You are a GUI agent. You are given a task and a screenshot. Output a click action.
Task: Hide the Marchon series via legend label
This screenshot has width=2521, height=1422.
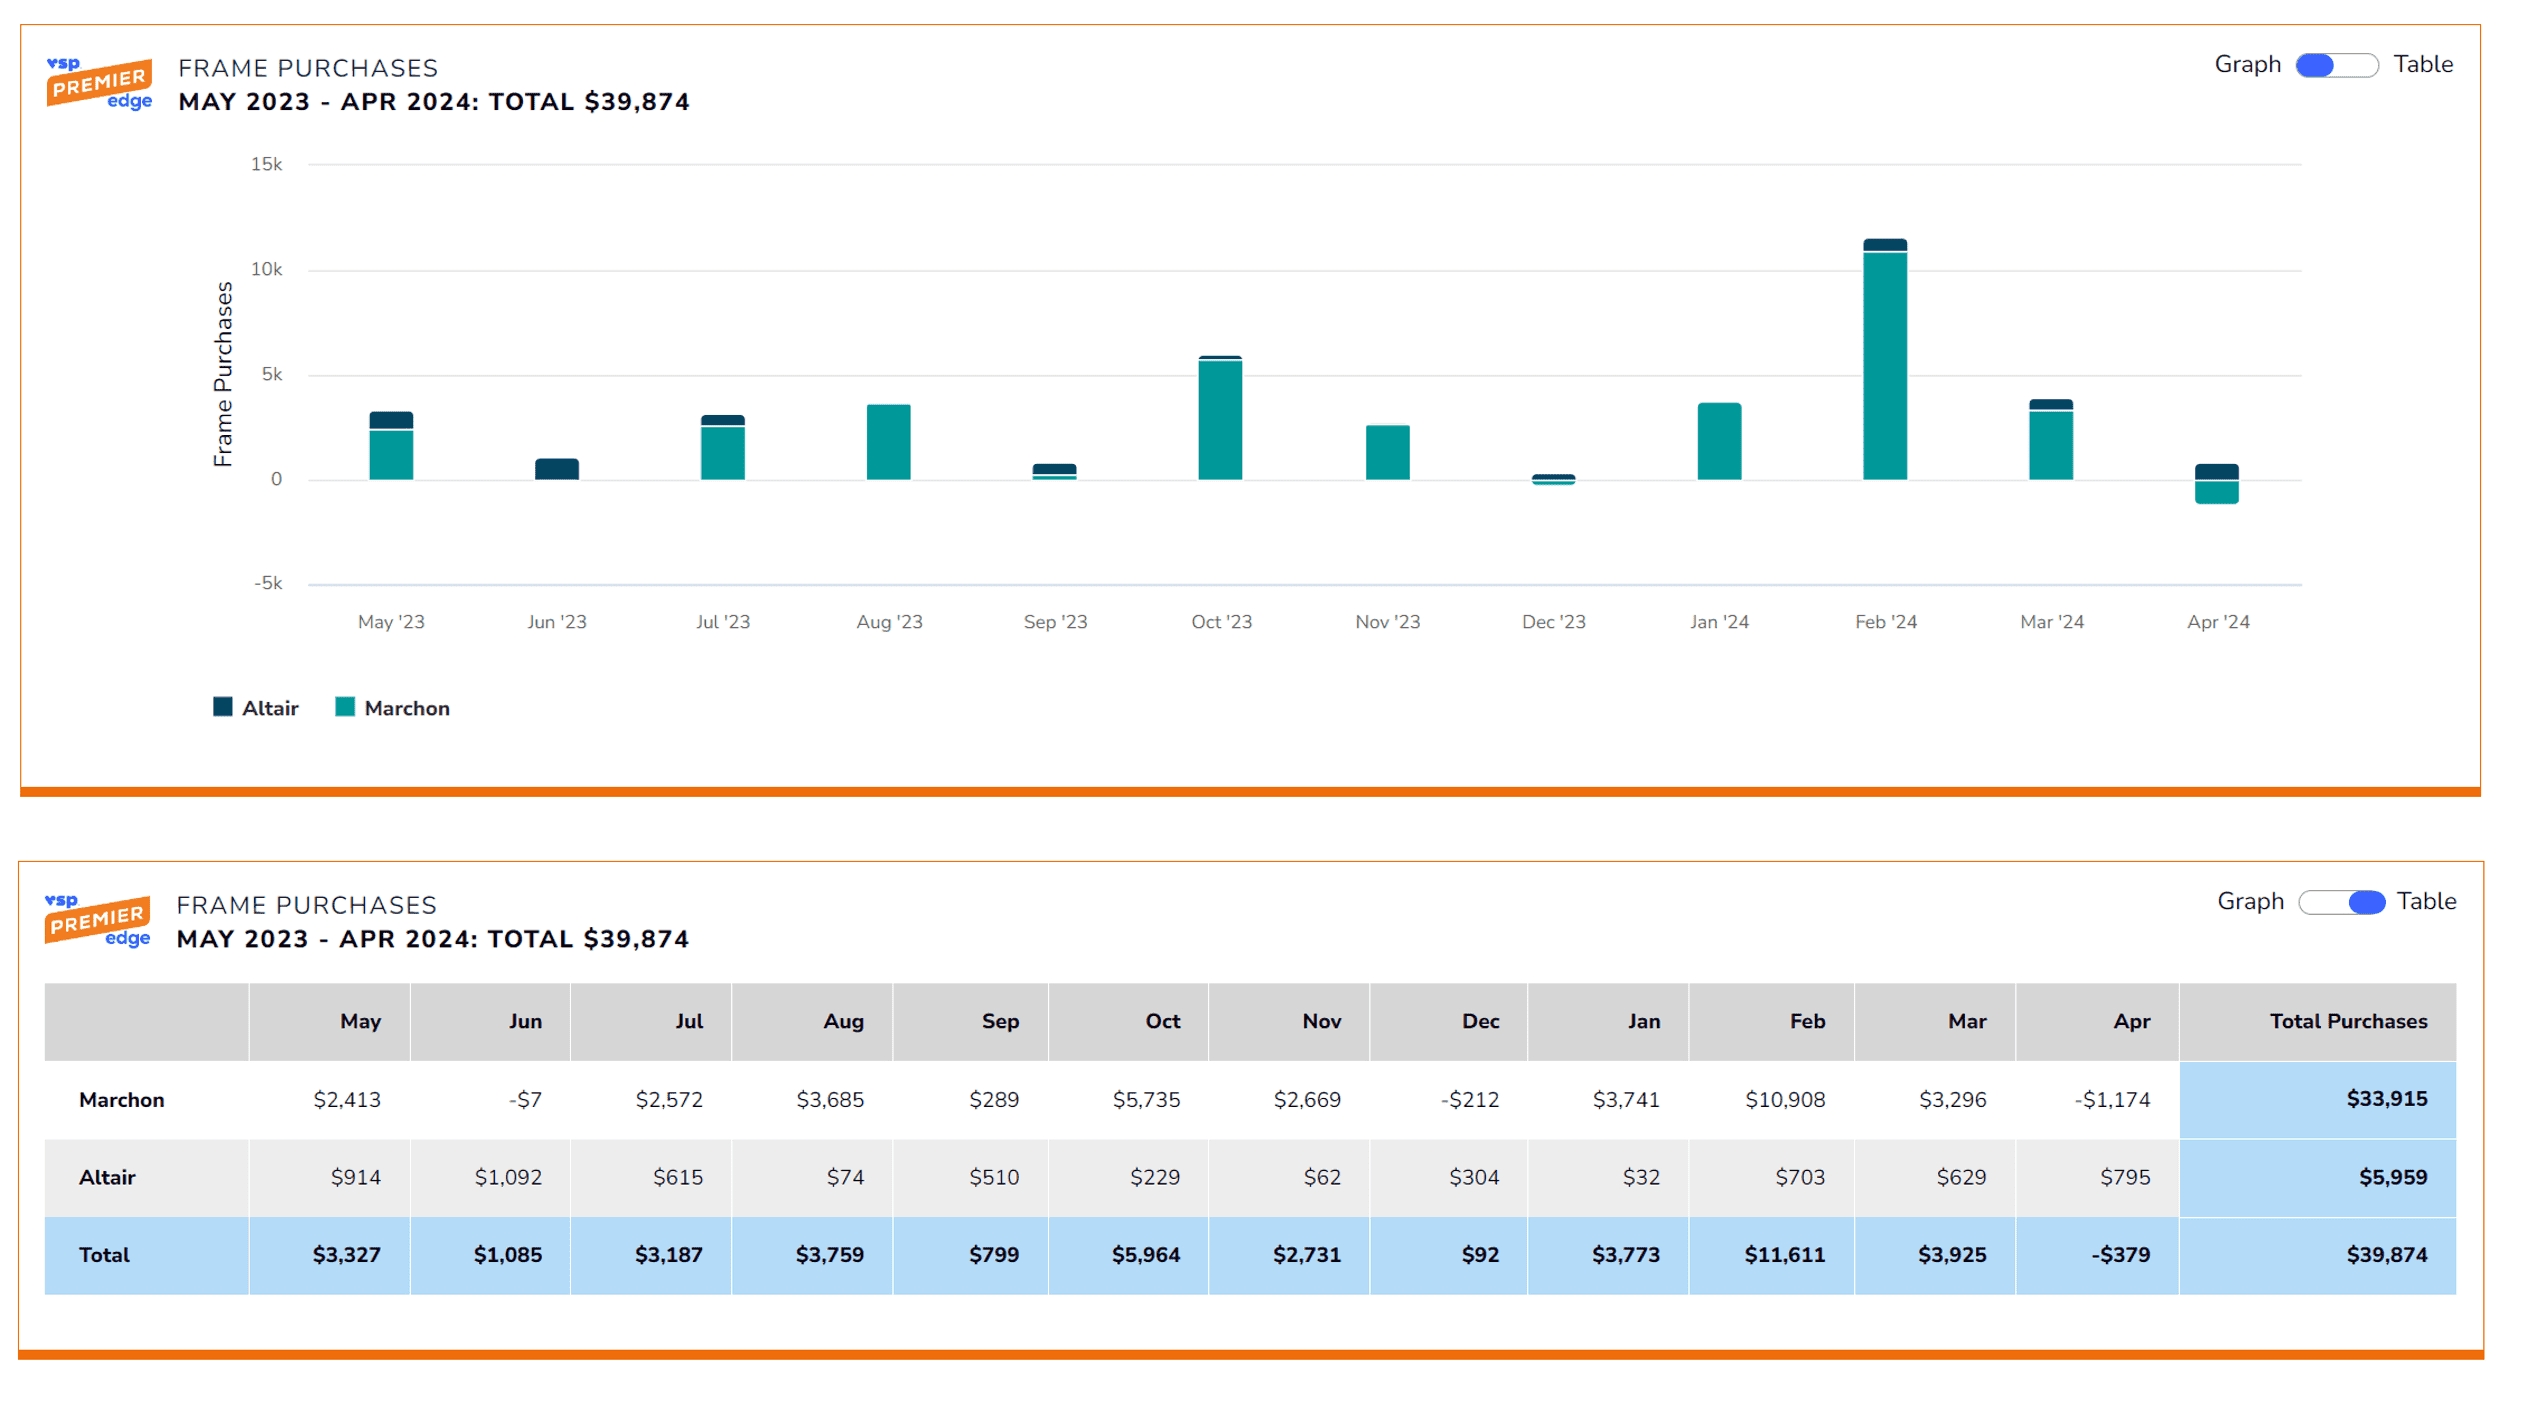(x=407, y=709)
